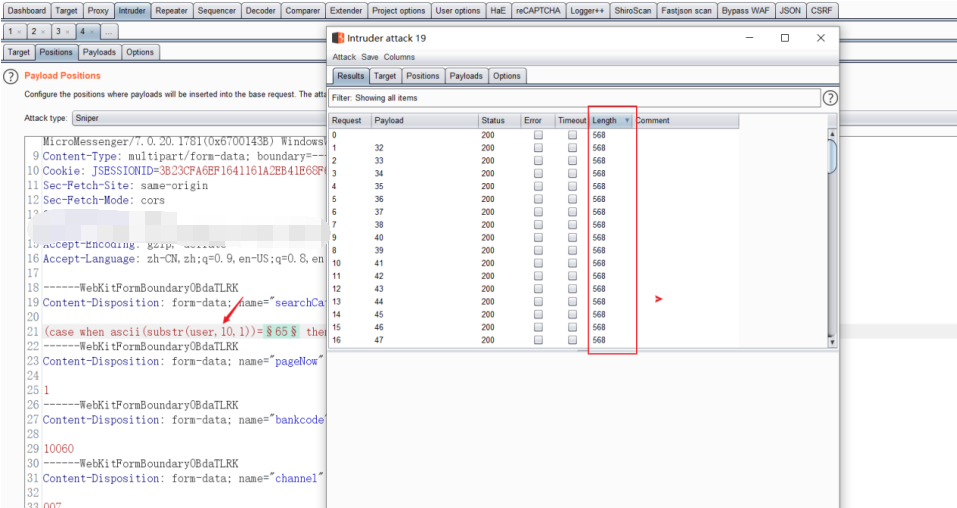Open the Bypass WAF tab
The width and height of the screenshot is (957, 508).
pyautogui.click(x=745, y=10)
